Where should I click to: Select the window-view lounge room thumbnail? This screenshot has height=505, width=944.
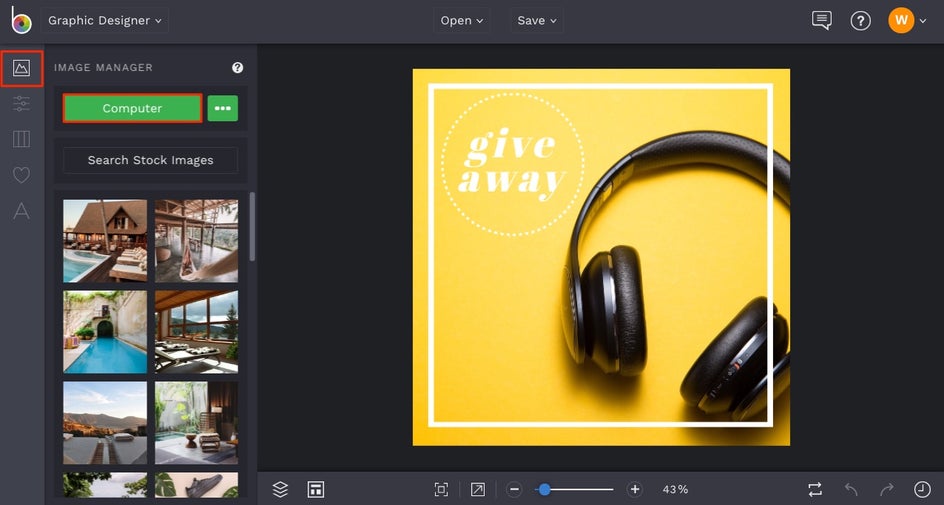[x=196, y=332]
